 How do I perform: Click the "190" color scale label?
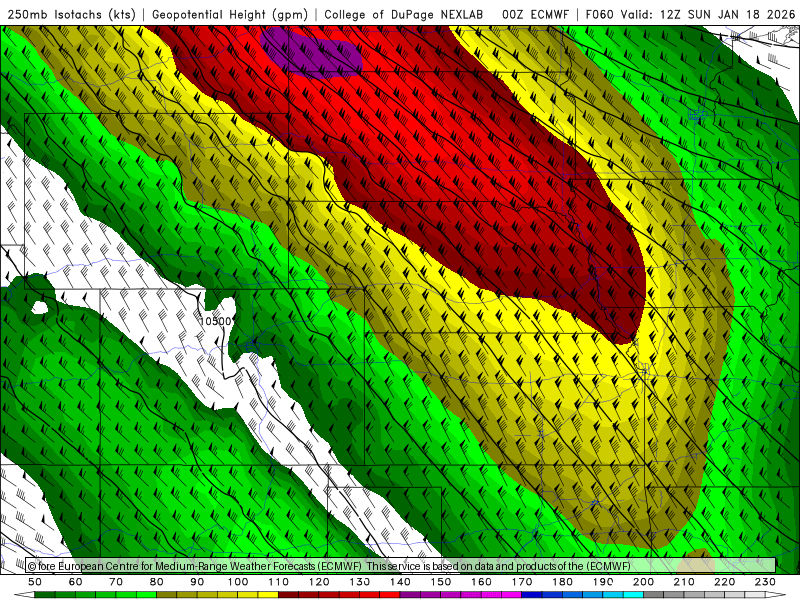(x=603, y=582)
